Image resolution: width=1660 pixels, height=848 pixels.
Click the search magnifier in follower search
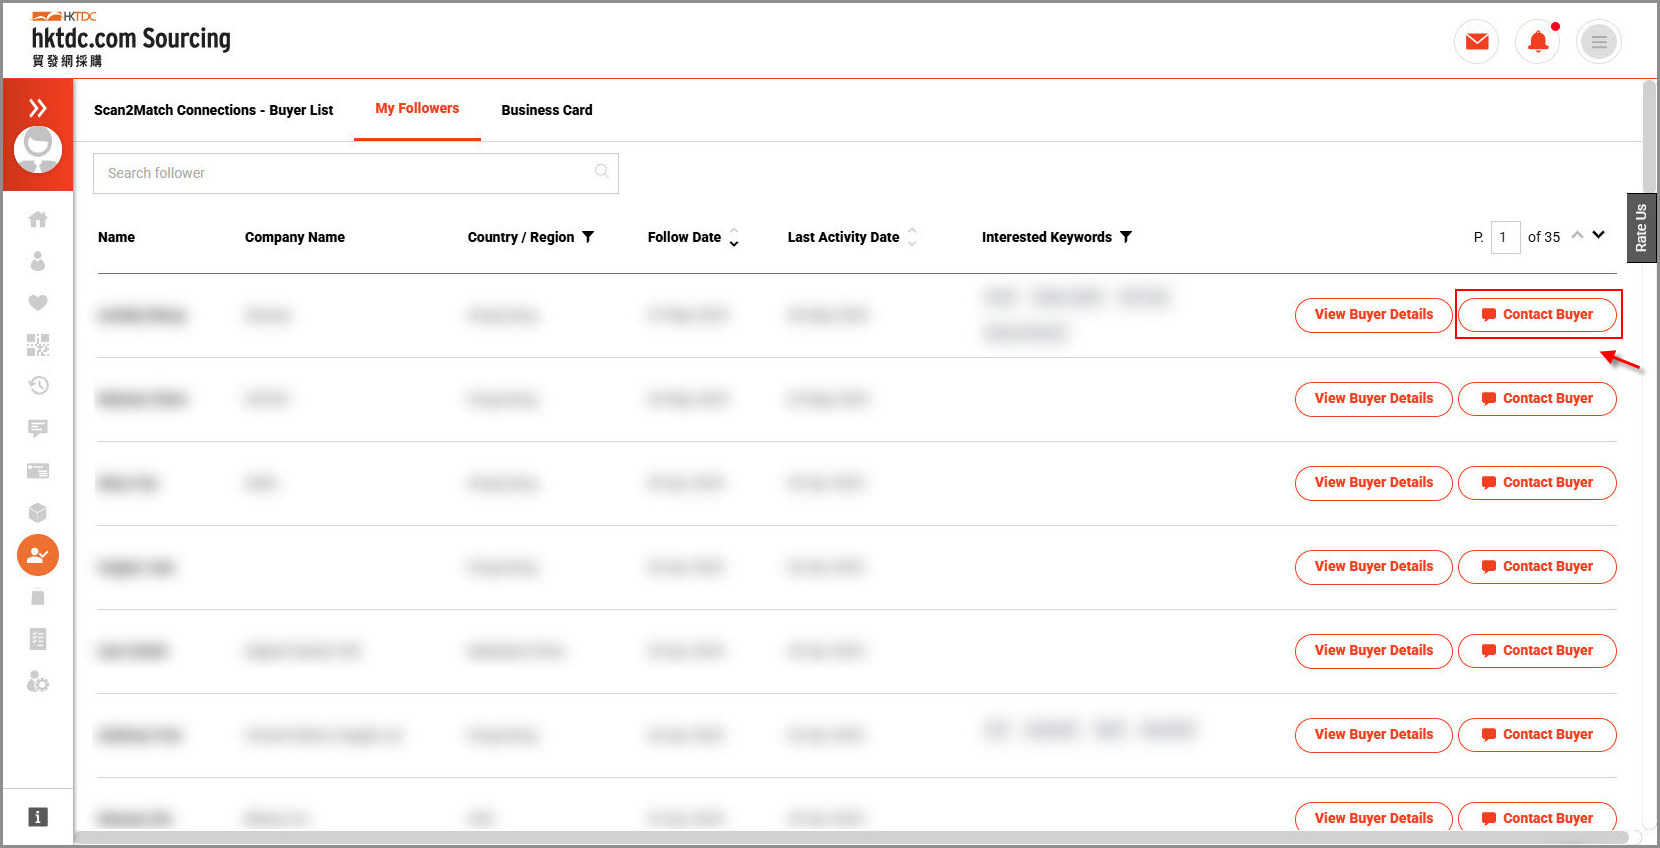pos(601,172)
